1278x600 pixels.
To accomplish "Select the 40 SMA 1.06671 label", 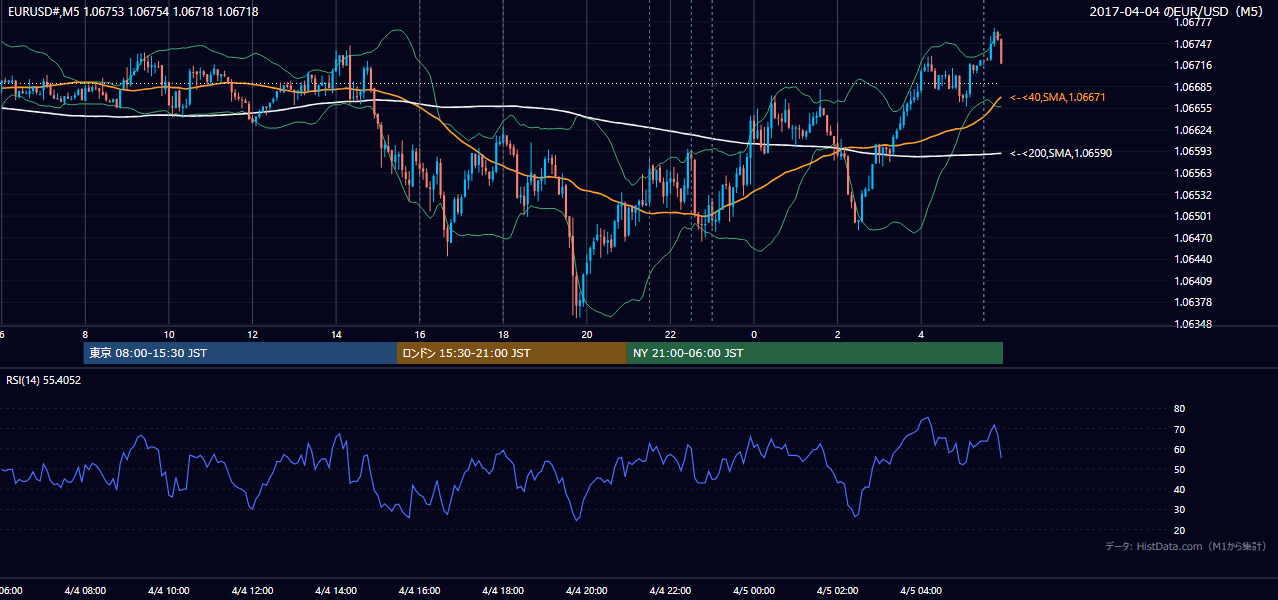I will (x=1058, y=97).
